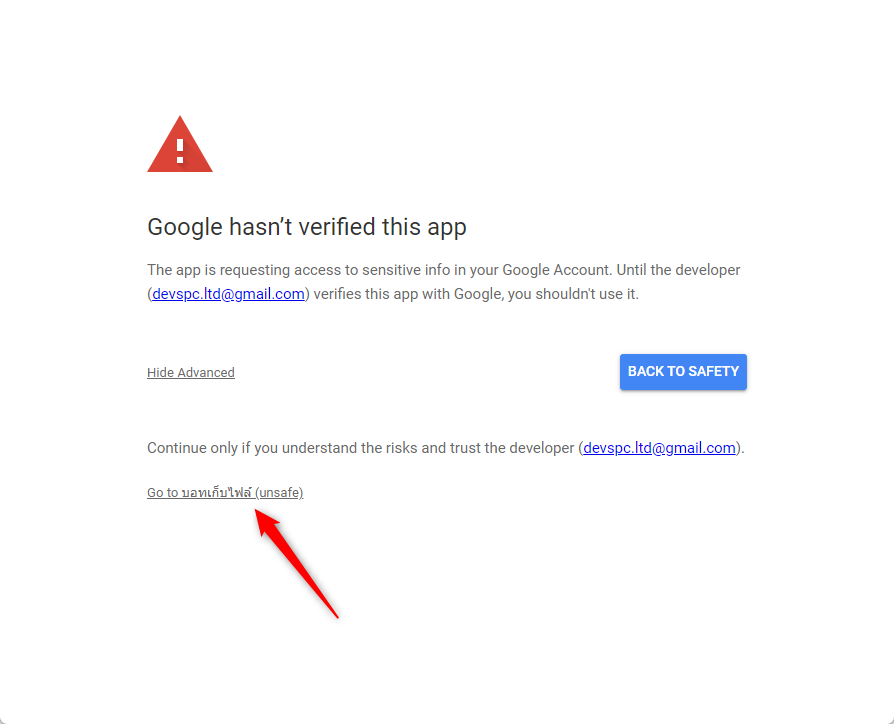Screen dimensions: 894x724
Task: Click the red warning triangle icon
Action: tap(180, 148)
